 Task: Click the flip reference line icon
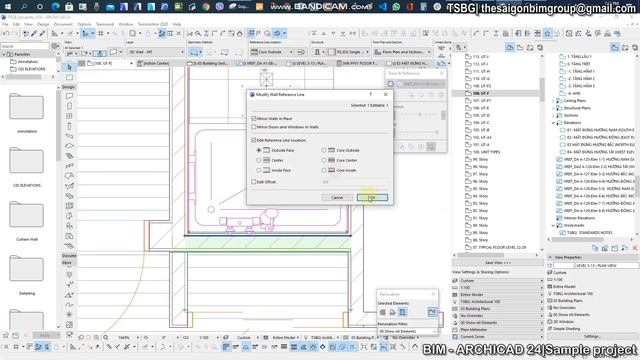coord(301,52)
